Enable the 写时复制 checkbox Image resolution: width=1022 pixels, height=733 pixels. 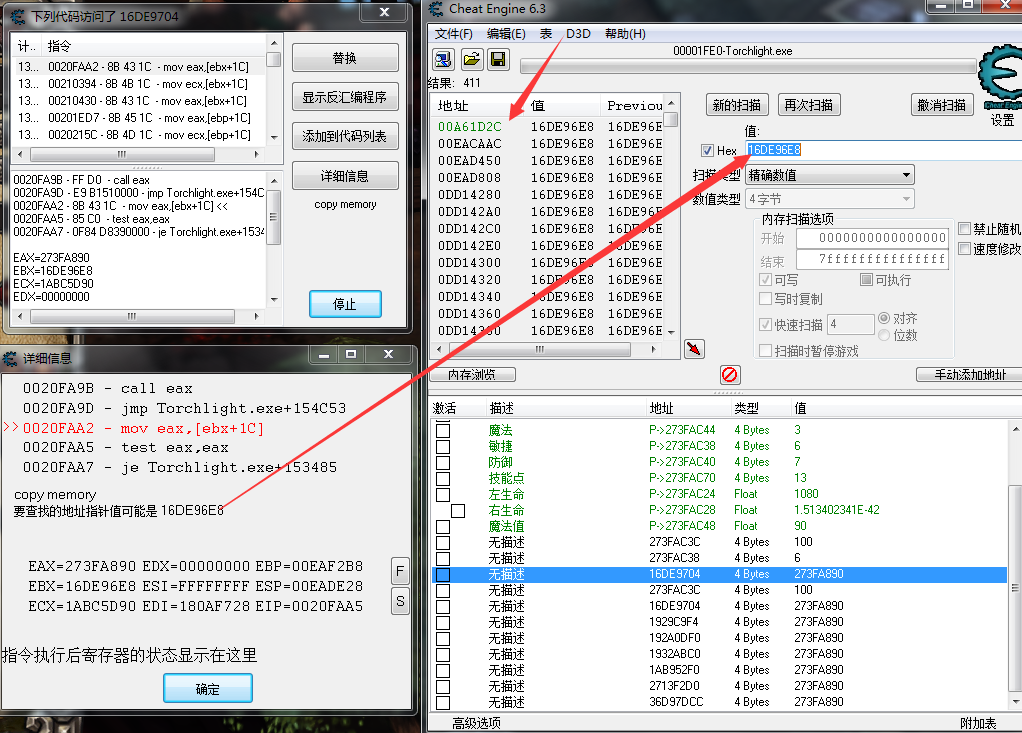point(766,299)
